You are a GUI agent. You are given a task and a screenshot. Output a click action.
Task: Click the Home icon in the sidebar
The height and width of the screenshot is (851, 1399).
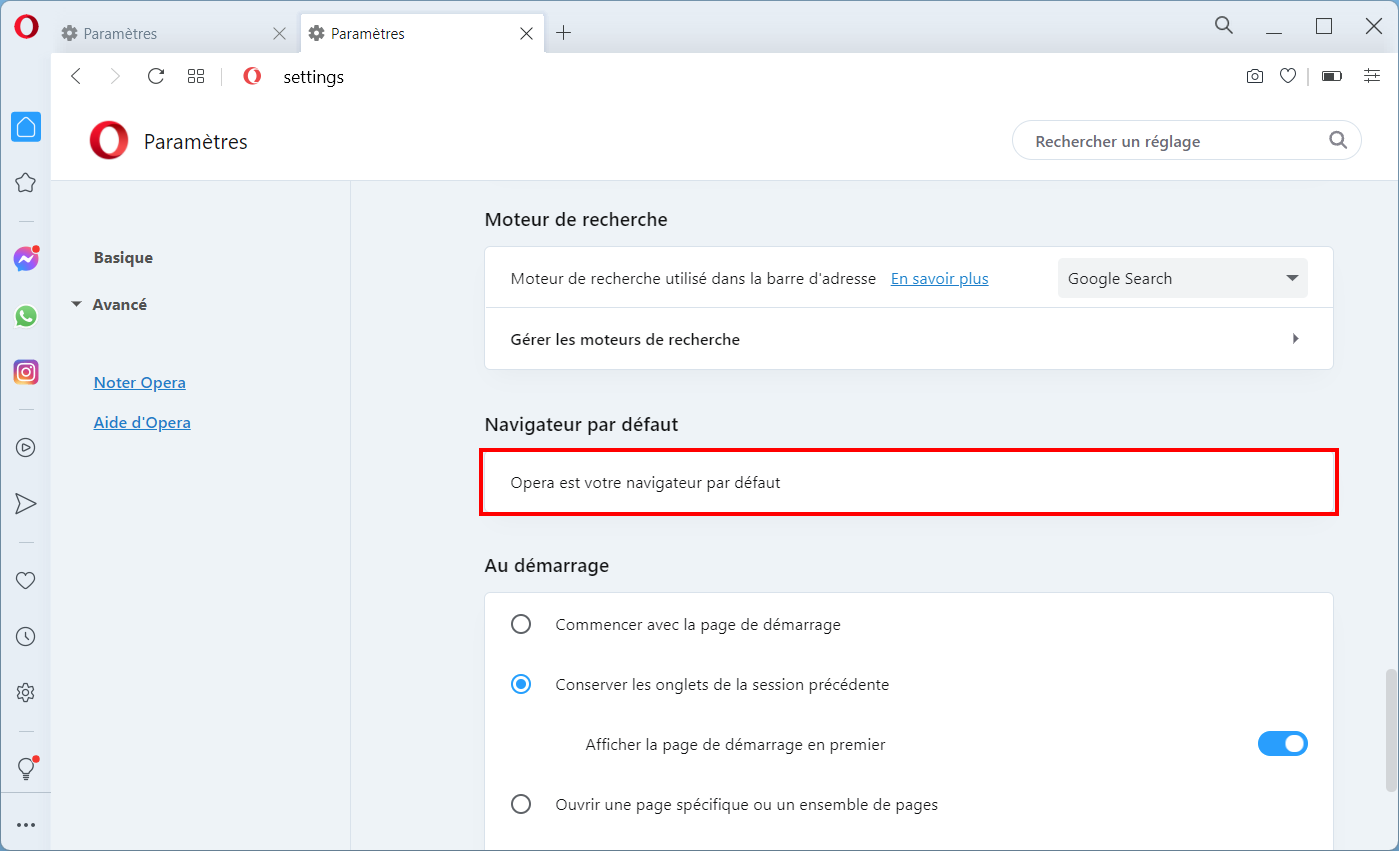click(26, 127)
